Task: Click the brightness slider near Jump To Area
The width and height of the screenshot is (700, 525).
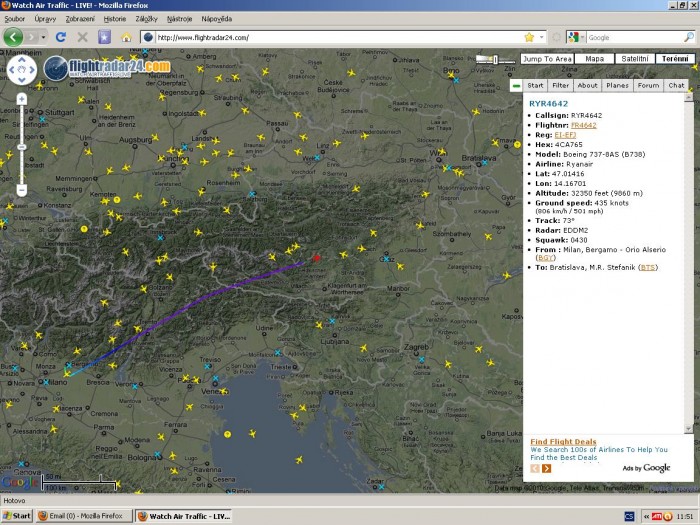Action: pyautogui.click(x=495, y=59)
